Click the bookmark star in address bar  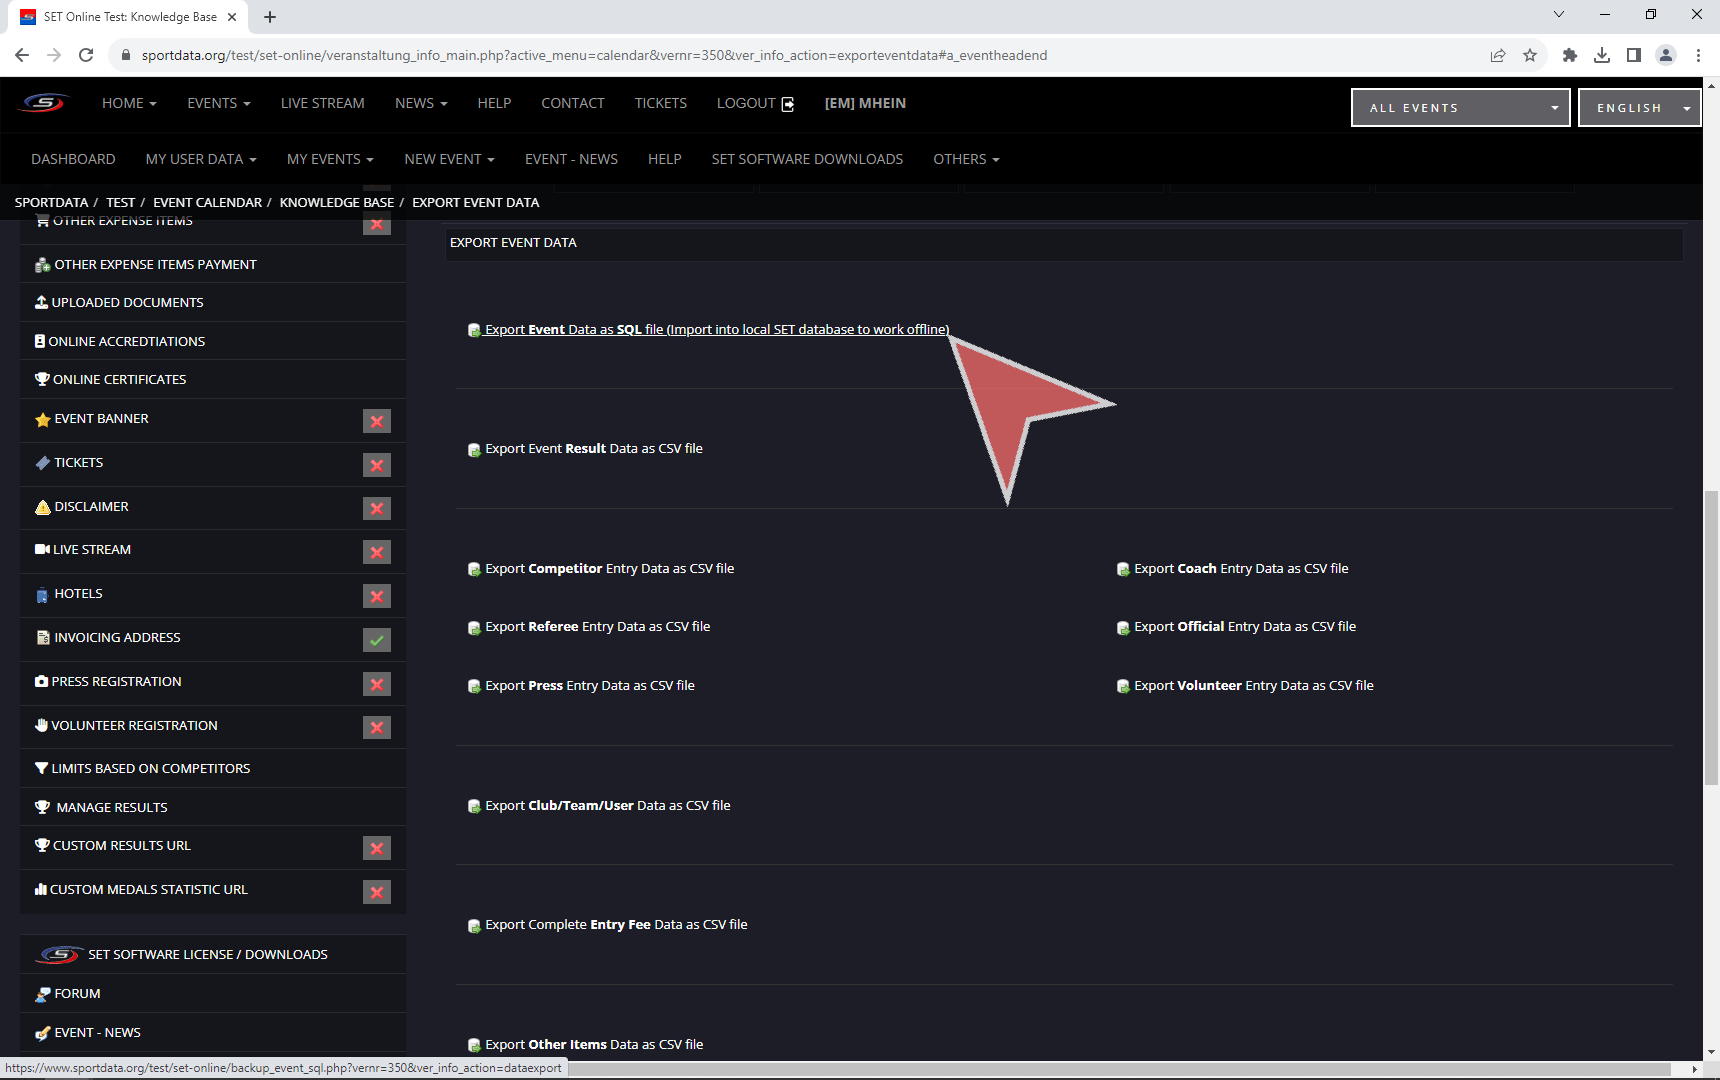(1529, 55)
